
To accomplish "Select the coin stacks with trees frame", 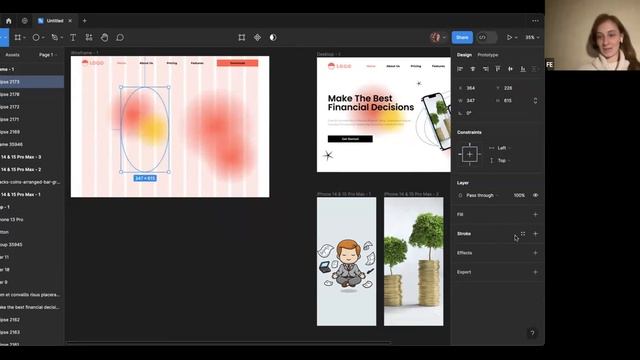I will pyautogui.click(x=413, y=262).
